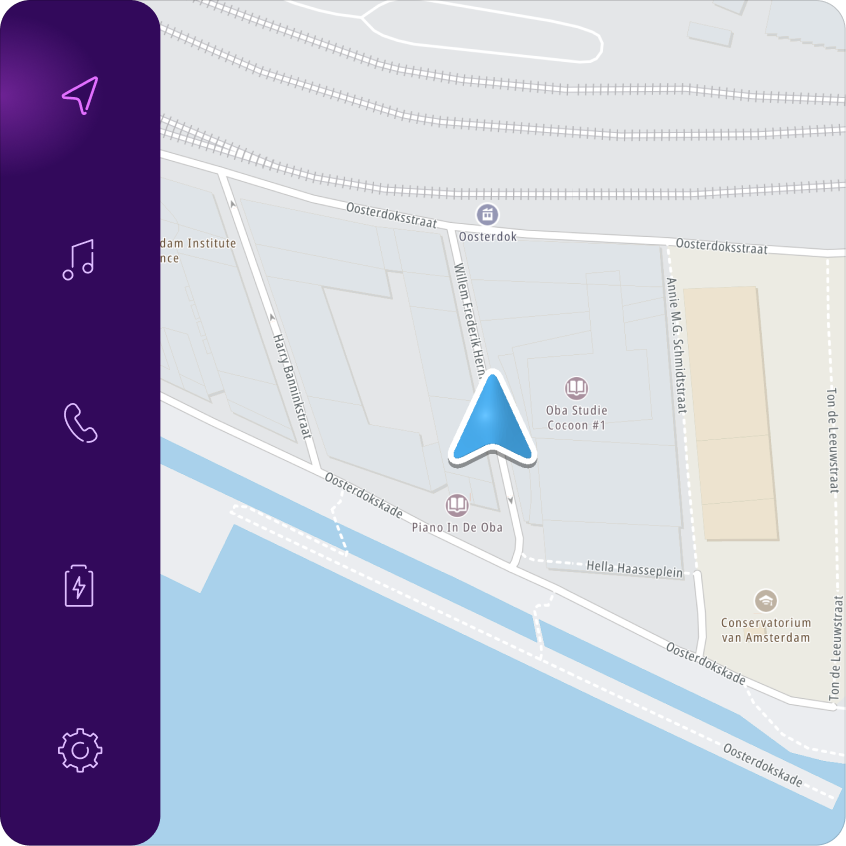Screen dimensions: 846x846
Task: Click the Conservatorium van Amsterdam label
Action: [766, 630]
